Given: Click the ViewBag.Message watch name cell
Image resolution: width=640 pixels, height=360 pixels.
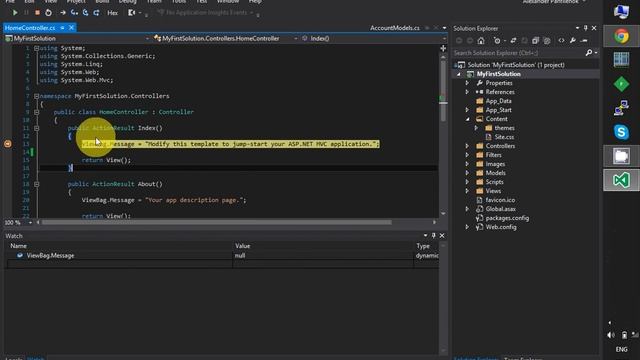Looking at the screenshot, I should pos(50,256).
